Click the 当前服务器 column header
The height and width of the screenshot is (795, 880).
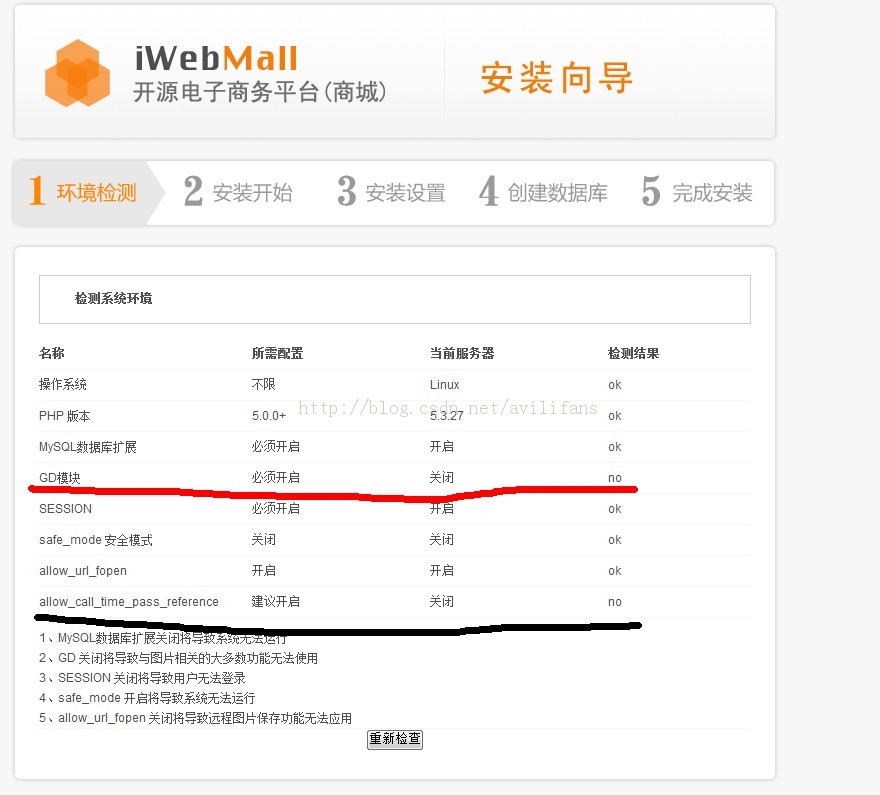(x=462, y=353)
